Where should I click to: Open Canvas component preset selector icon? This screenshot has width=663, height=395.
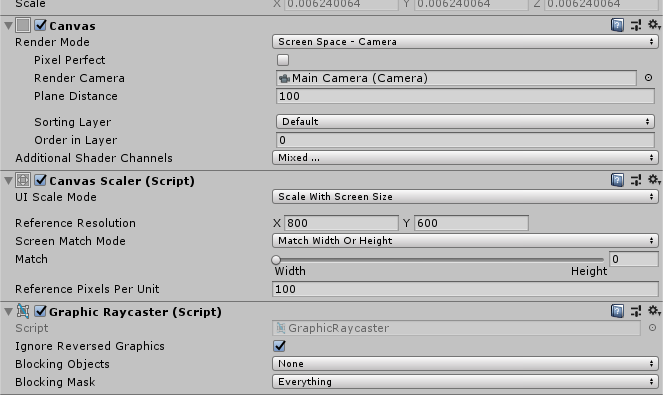pyautogui.click(x=636, y=25)
